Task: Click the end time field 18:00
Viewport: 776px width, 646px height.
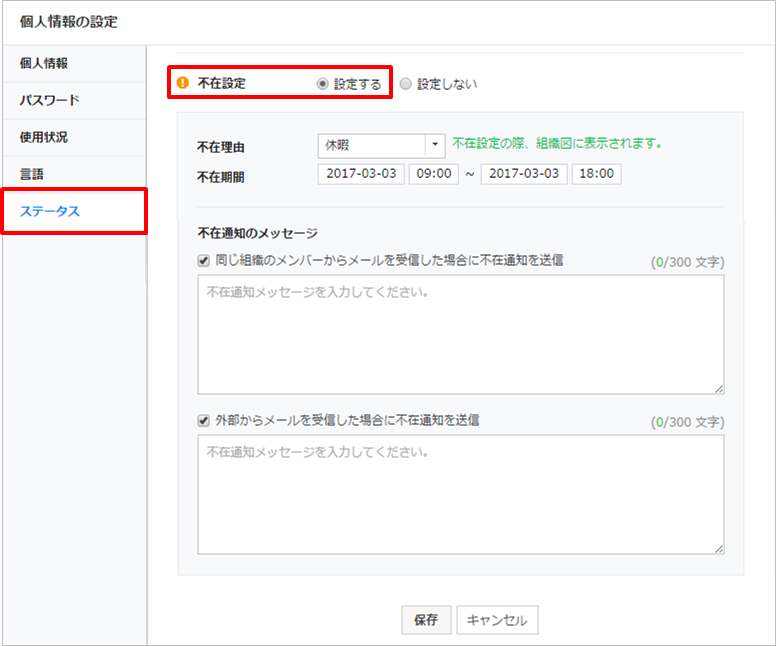Action: point(596,174)
